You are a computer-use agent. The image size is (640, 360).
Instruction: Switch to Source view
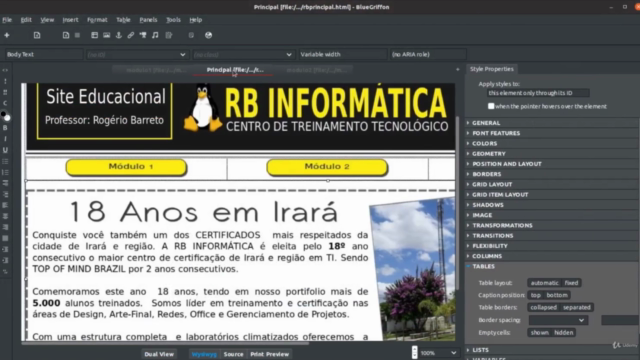pyautogui.click(x=233, y=354)
